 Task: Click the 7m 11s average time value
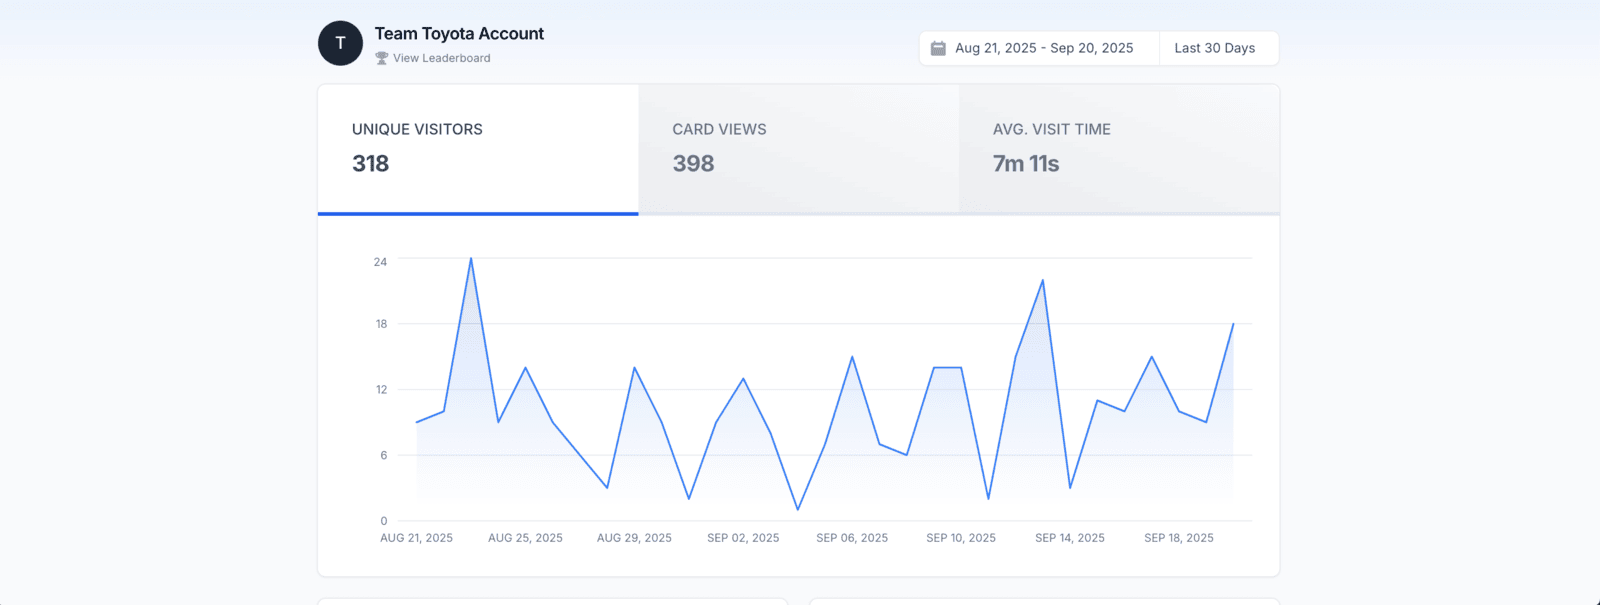click(1025, 164)
